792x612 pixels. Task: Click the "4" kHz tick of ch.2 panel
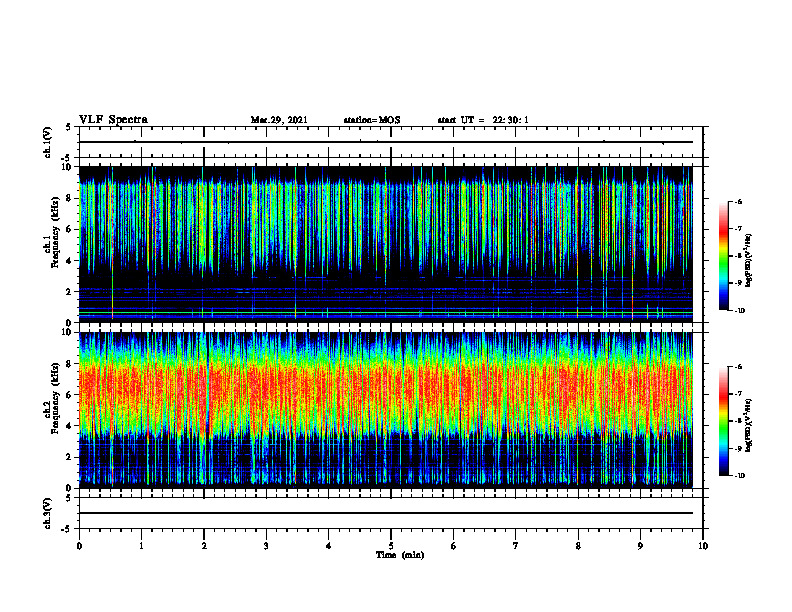(x=70, y=426)
